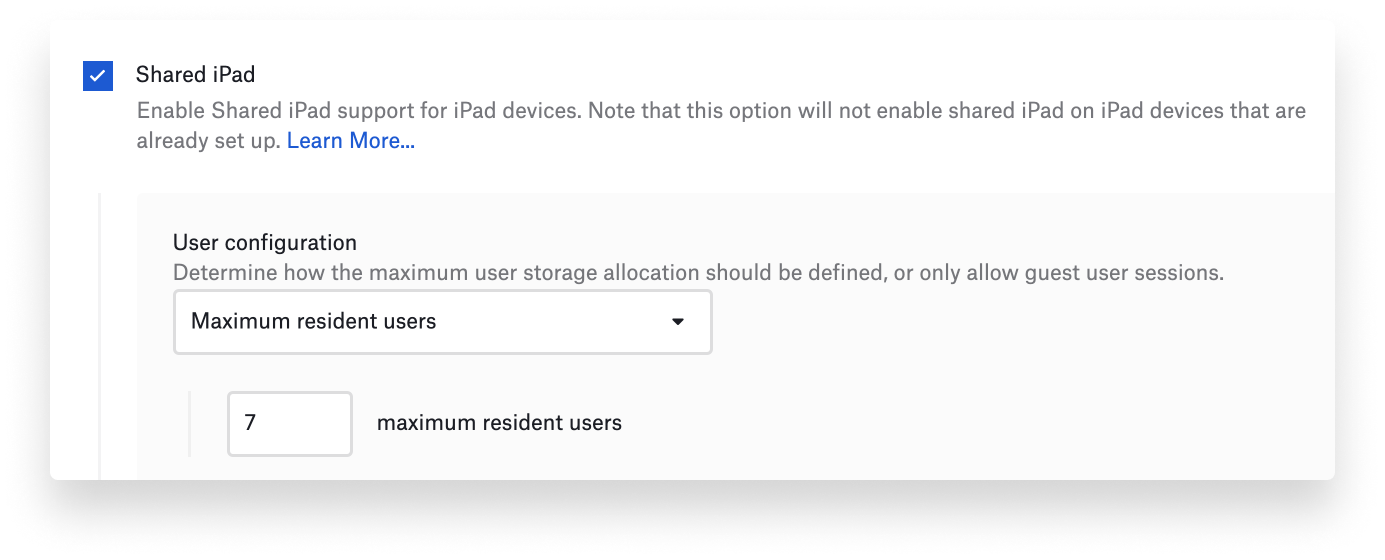Click empty gray panel area right of dropdown
The width and height of the screenshot is (1385, 560).
click(1020, 322)
